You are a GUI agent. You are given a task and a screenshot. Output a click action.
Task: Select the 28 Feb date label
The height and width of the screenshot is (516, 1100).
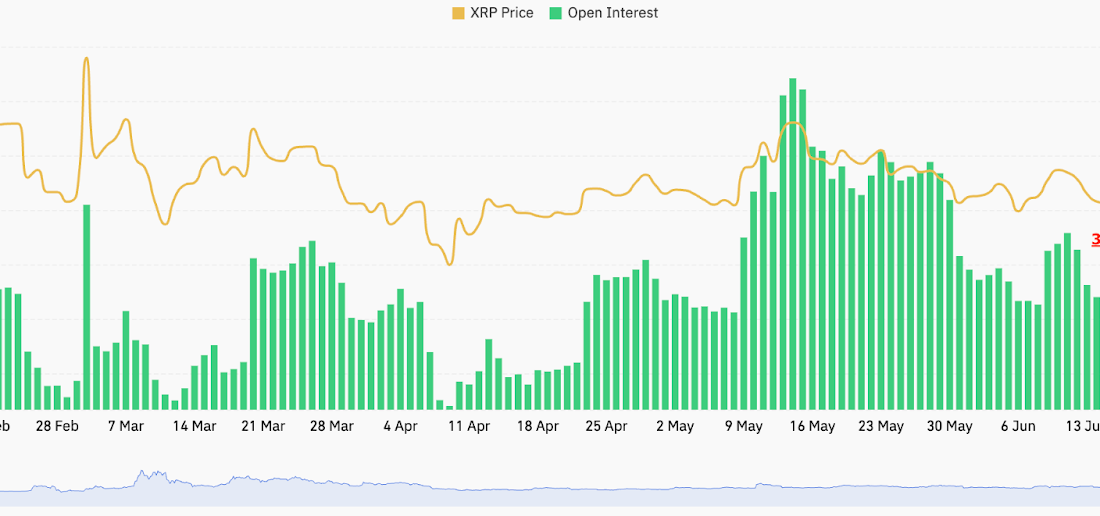[x=57, y=426]
